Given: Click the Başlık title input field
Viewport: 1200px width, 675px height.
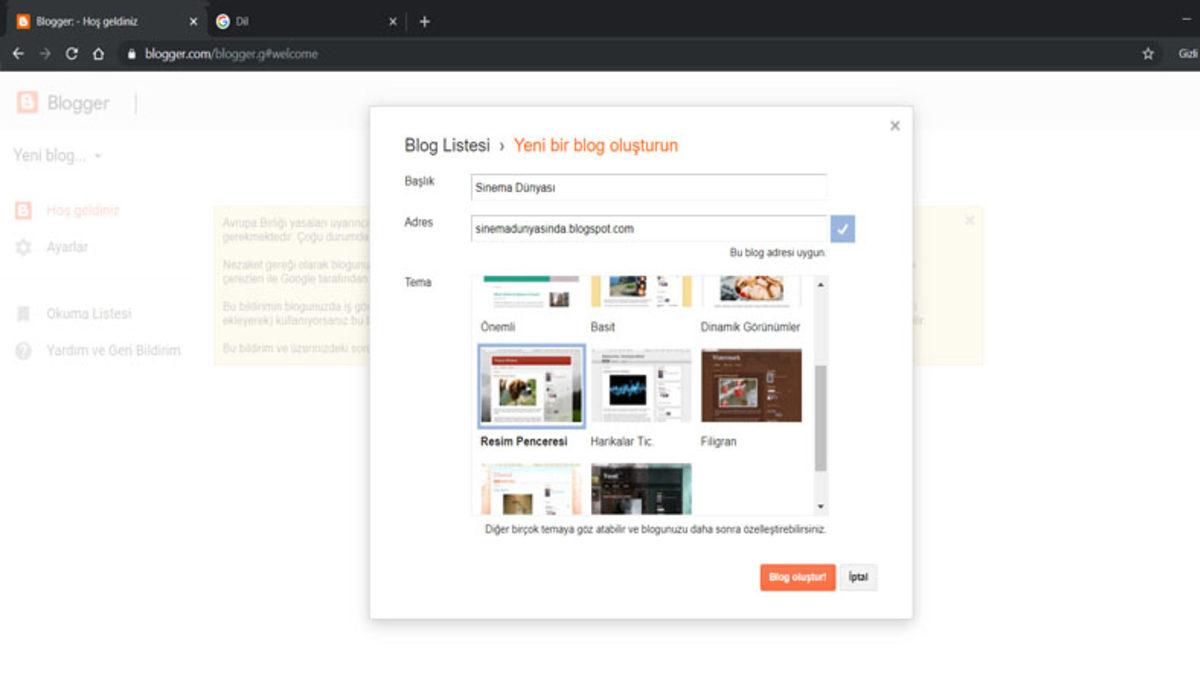Looking at the screenshot, I should coord(650,187).
